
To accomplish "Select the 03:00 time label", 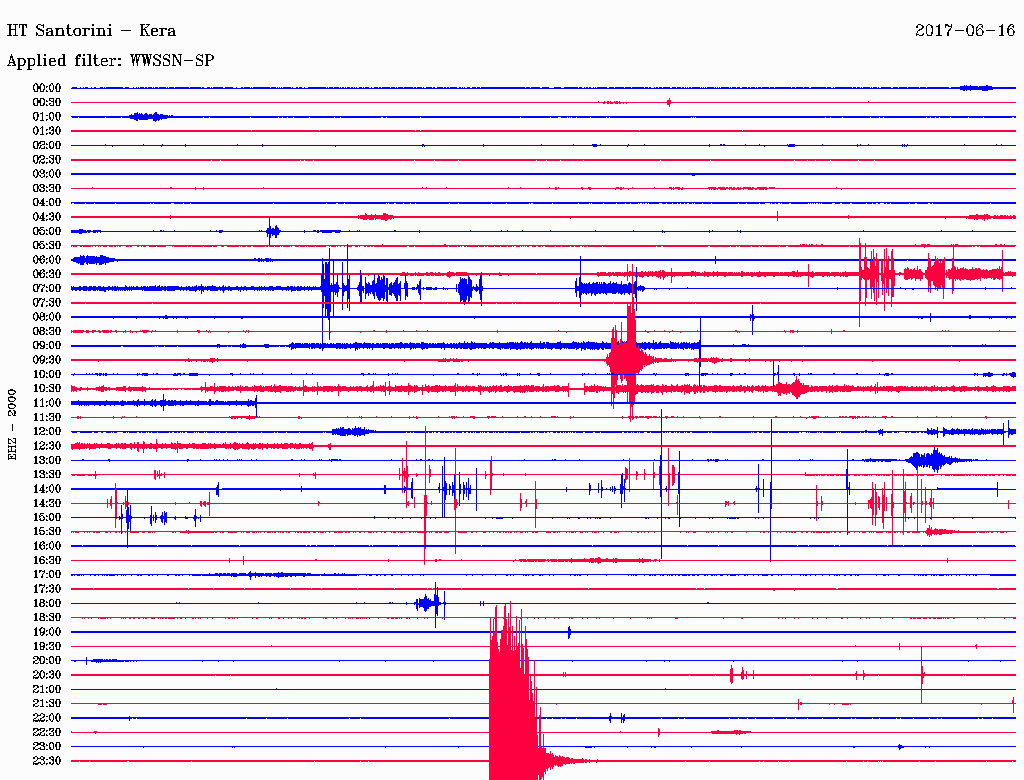I will point(47,174).
